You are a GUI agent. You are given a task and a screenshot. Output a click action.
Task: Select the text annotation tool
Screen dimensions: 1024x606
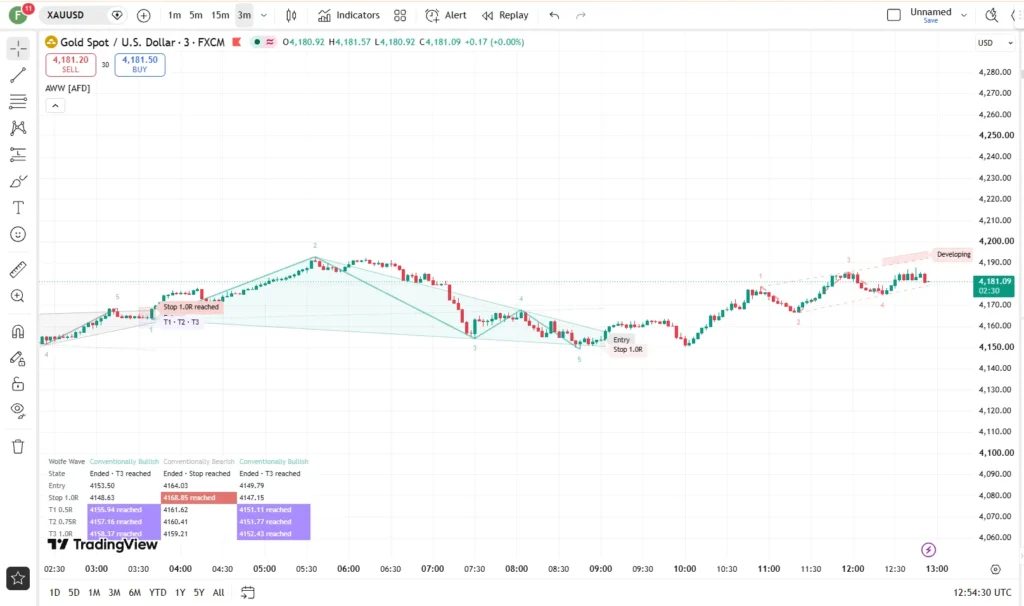click(18, 208)
